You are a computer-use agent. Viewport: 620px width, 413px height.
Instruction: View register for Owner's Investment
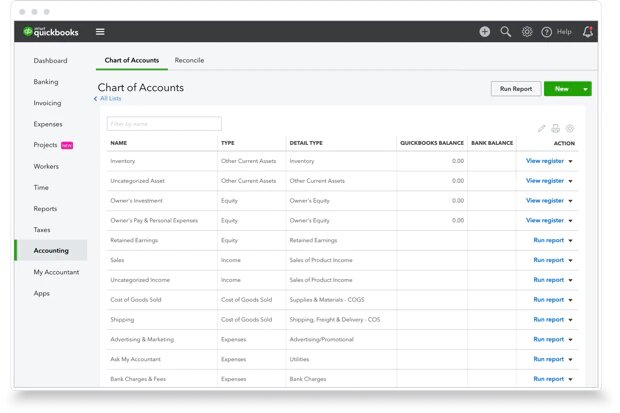[544, 201]
